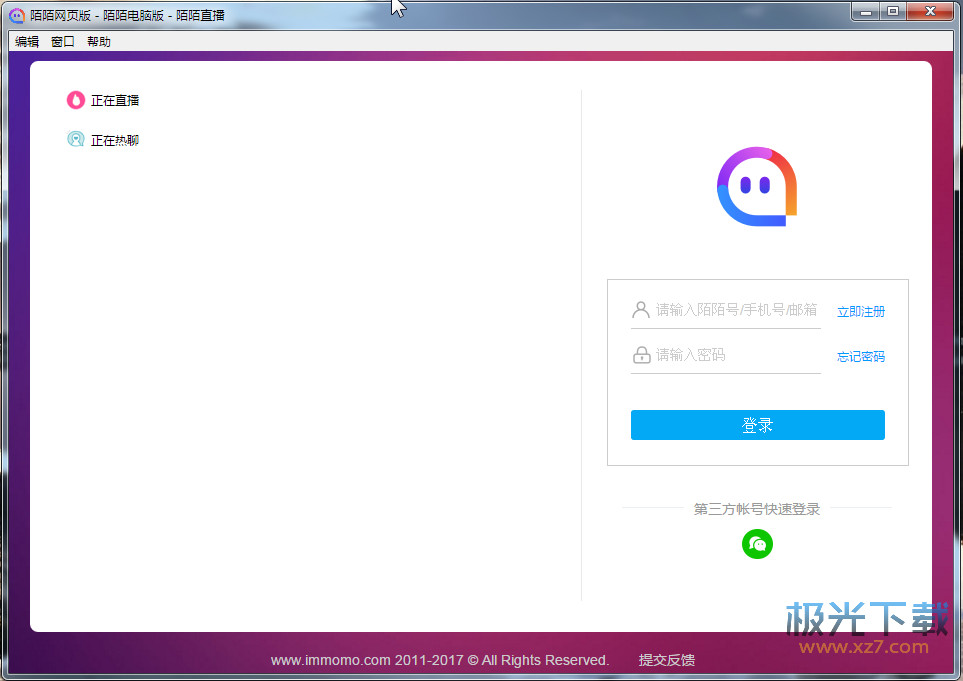Maximize the Momo window
Screen dimensions: 963x681
pyautogui.click(x=893, y=11)
